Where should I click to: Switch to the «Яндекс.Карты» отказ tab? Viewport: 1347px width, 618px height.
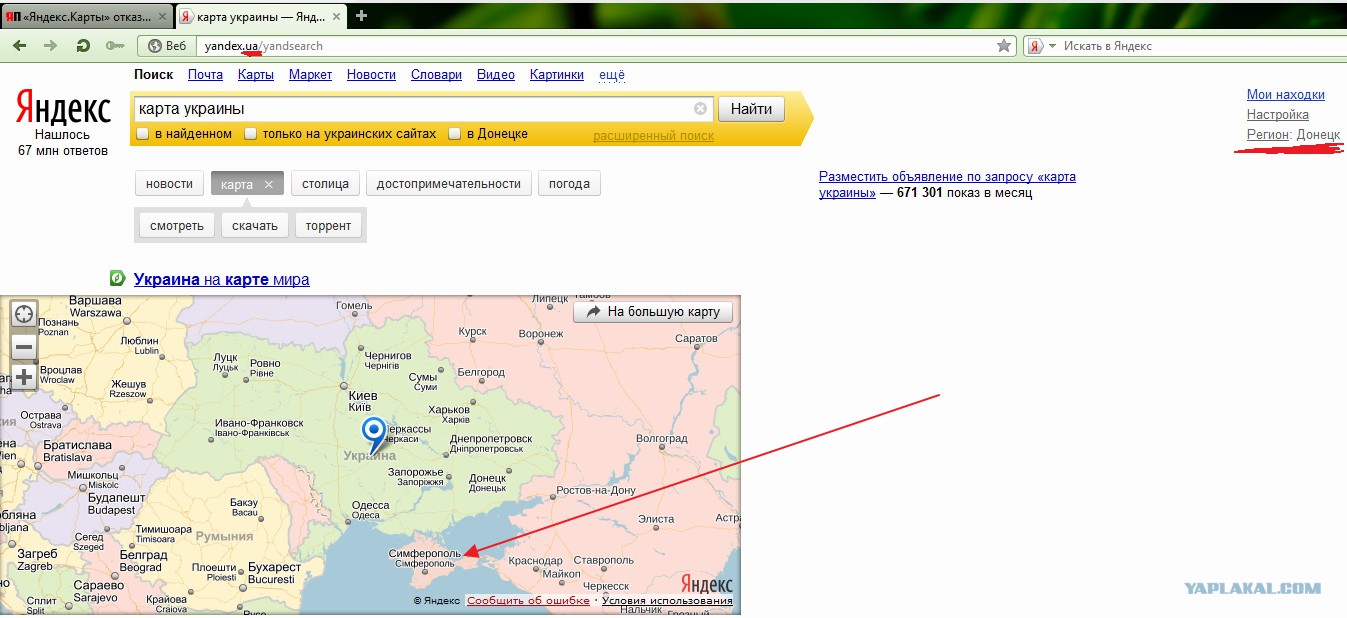tap(86, 16)
